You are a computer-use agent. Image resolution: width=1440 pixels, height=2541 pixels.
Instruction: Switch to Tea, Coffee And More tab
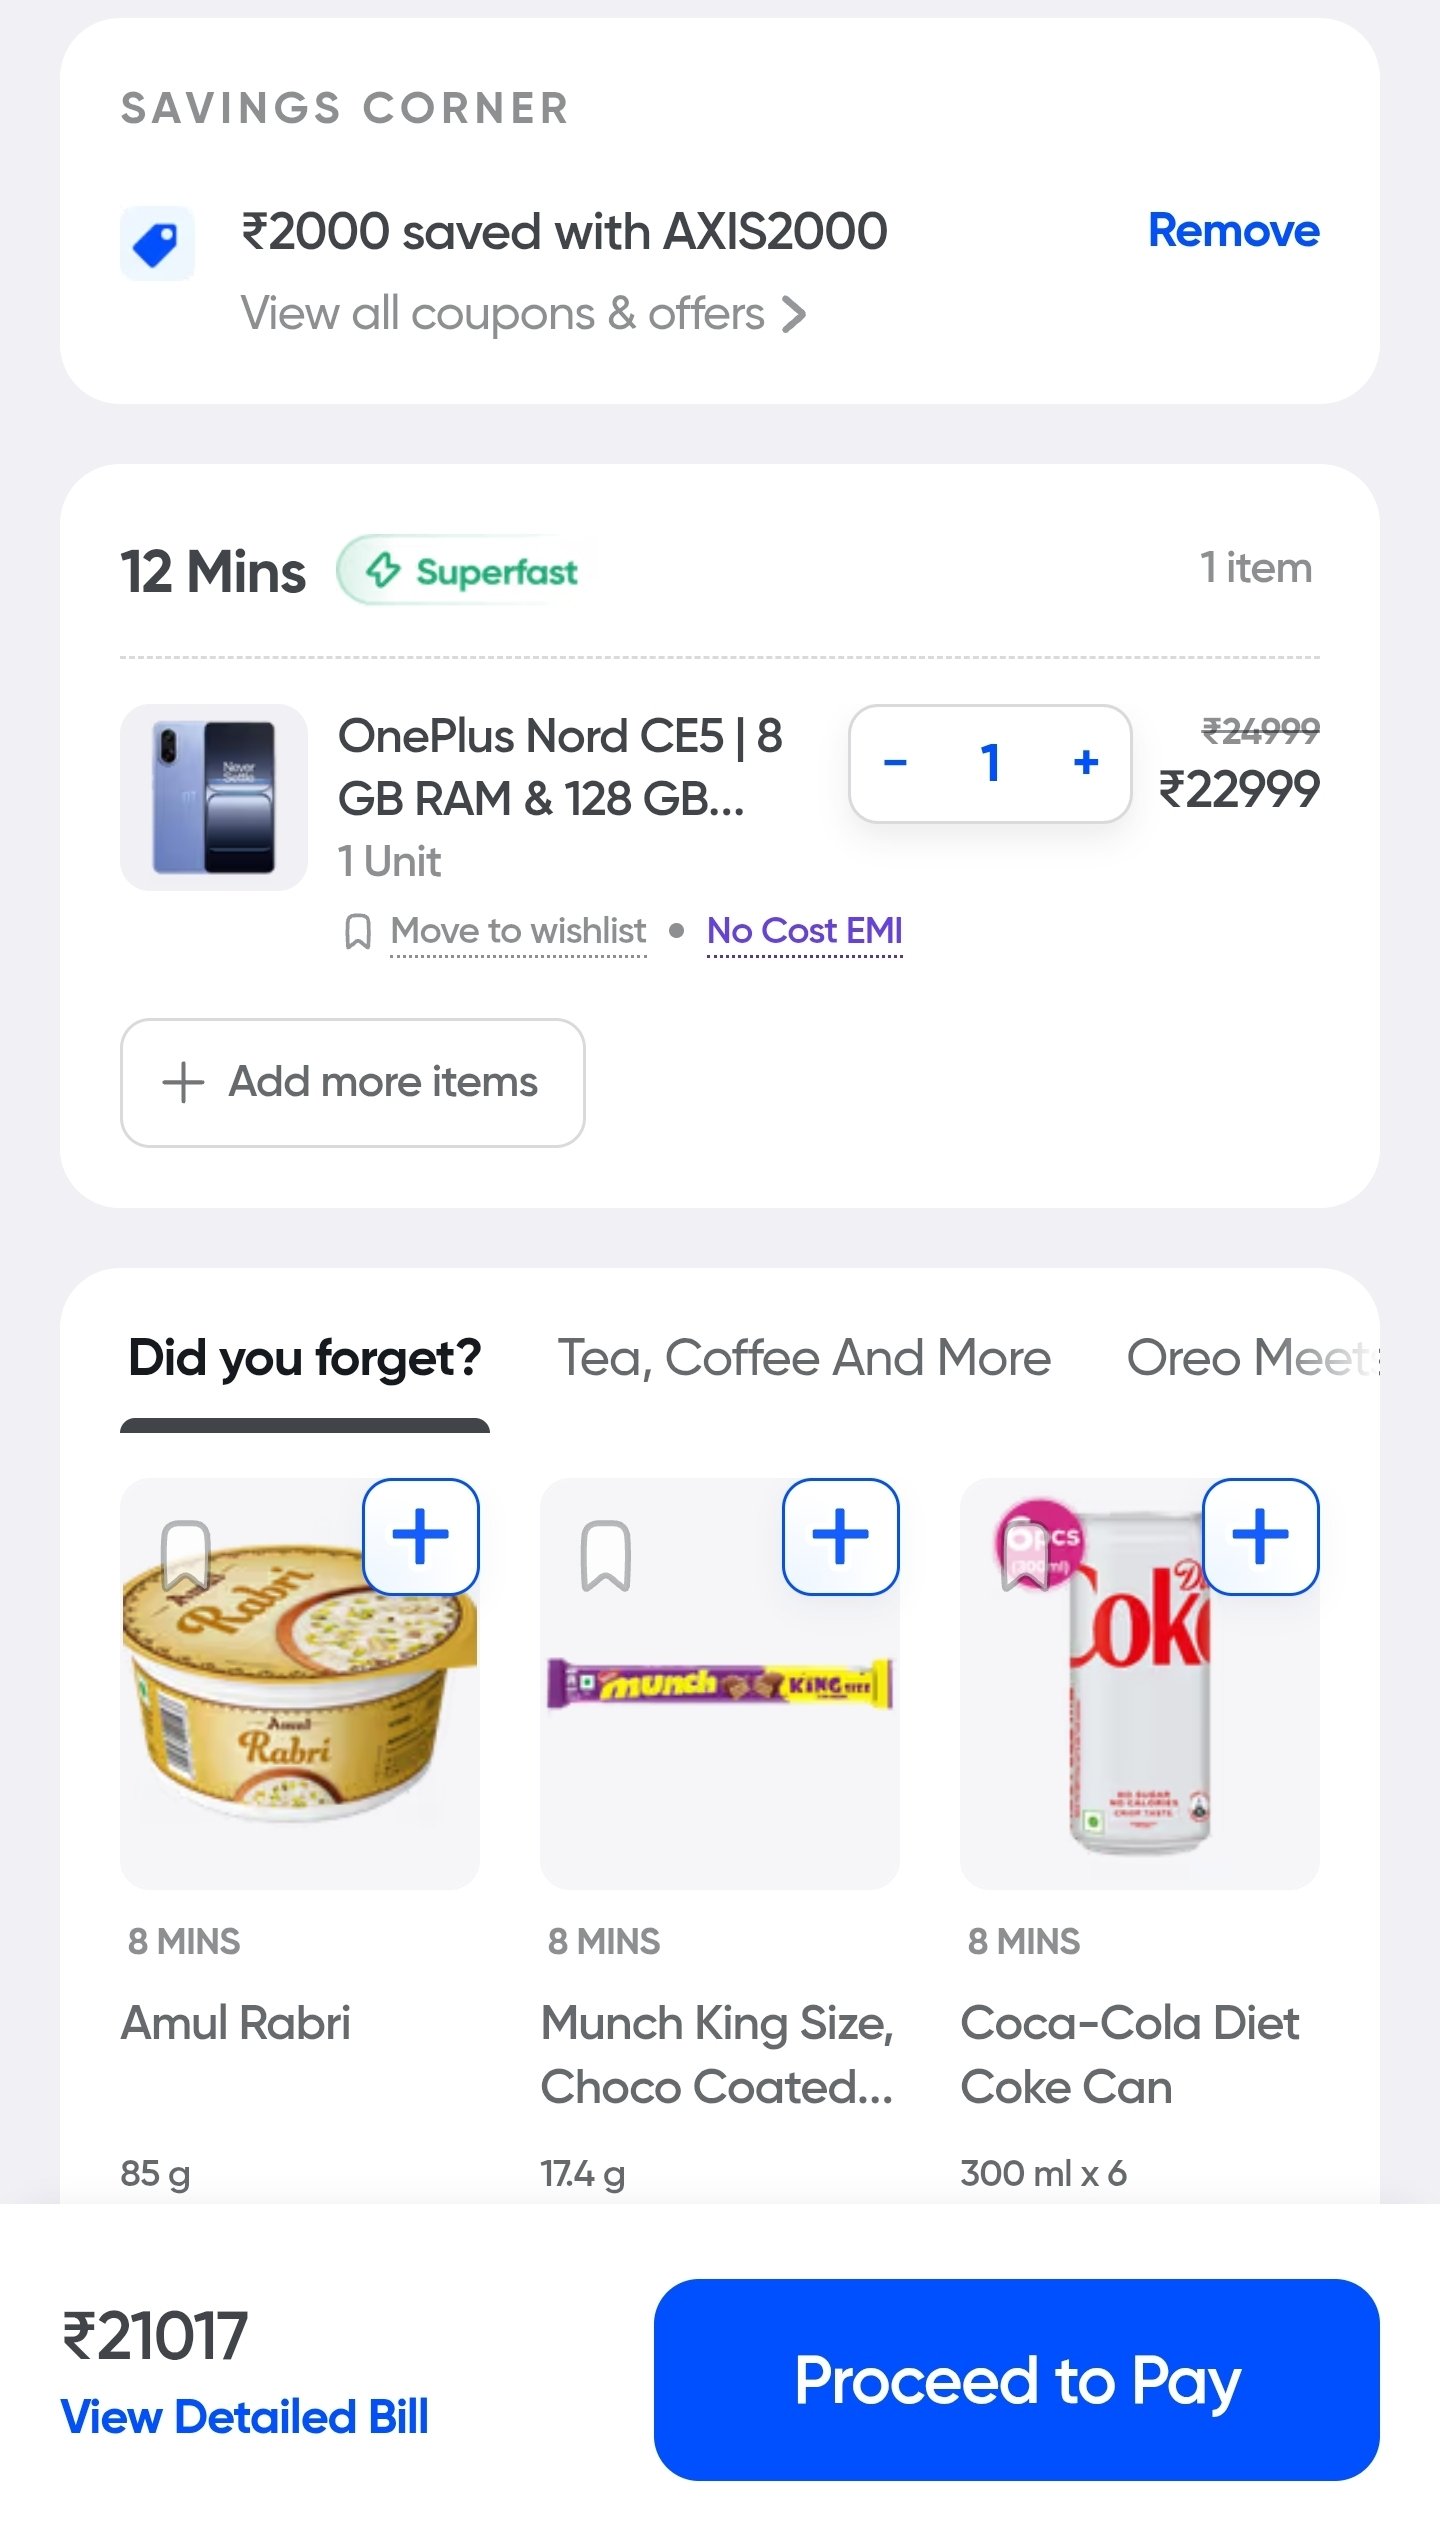(803, 1358)
